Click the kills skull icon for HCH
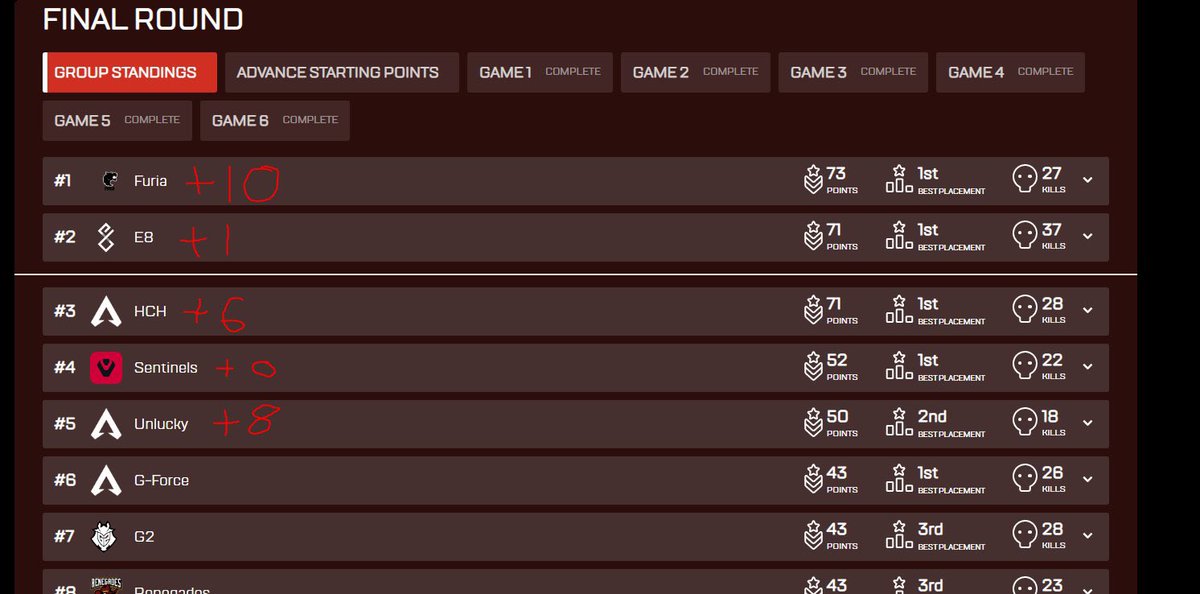 tap(1025, 310)
